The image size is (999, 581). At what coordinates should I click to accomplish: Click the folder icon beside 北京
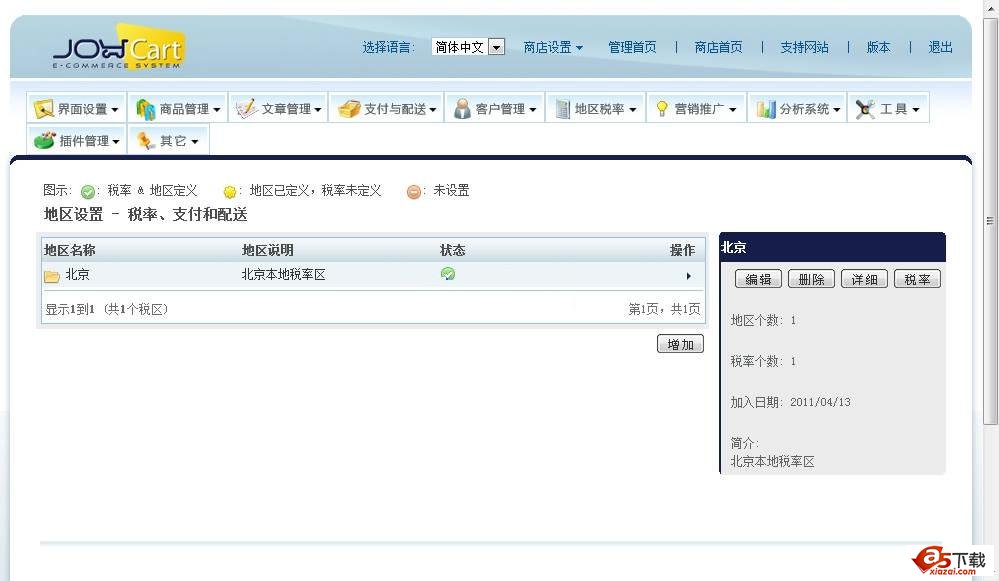coord(52,276)
